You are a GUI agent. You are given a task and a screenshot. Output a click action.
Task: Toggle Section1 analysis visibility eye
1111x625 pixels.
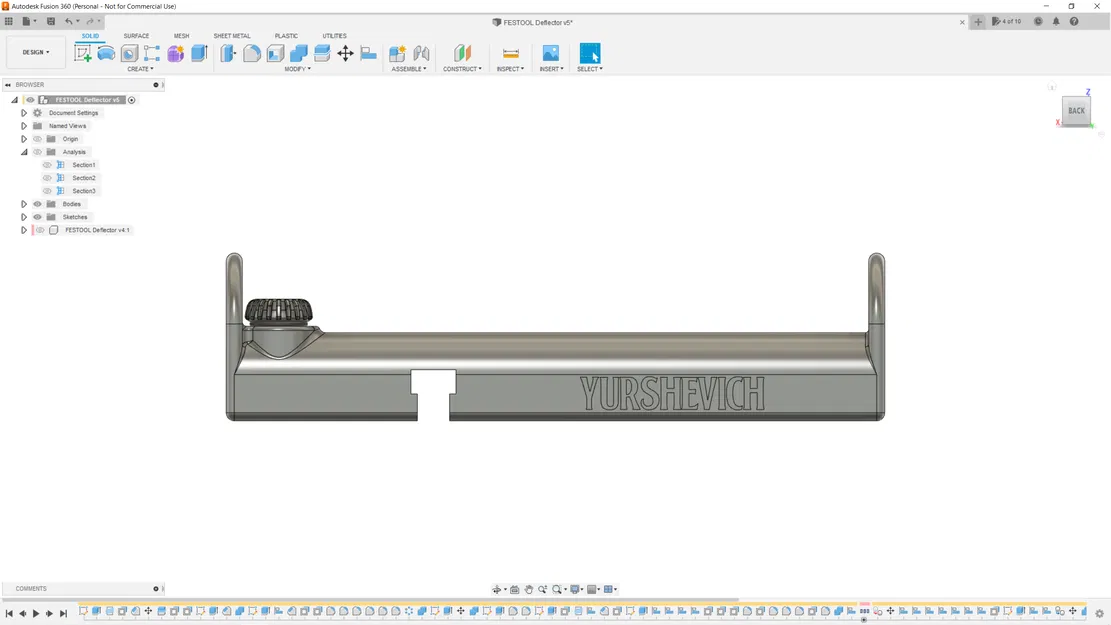47,165
